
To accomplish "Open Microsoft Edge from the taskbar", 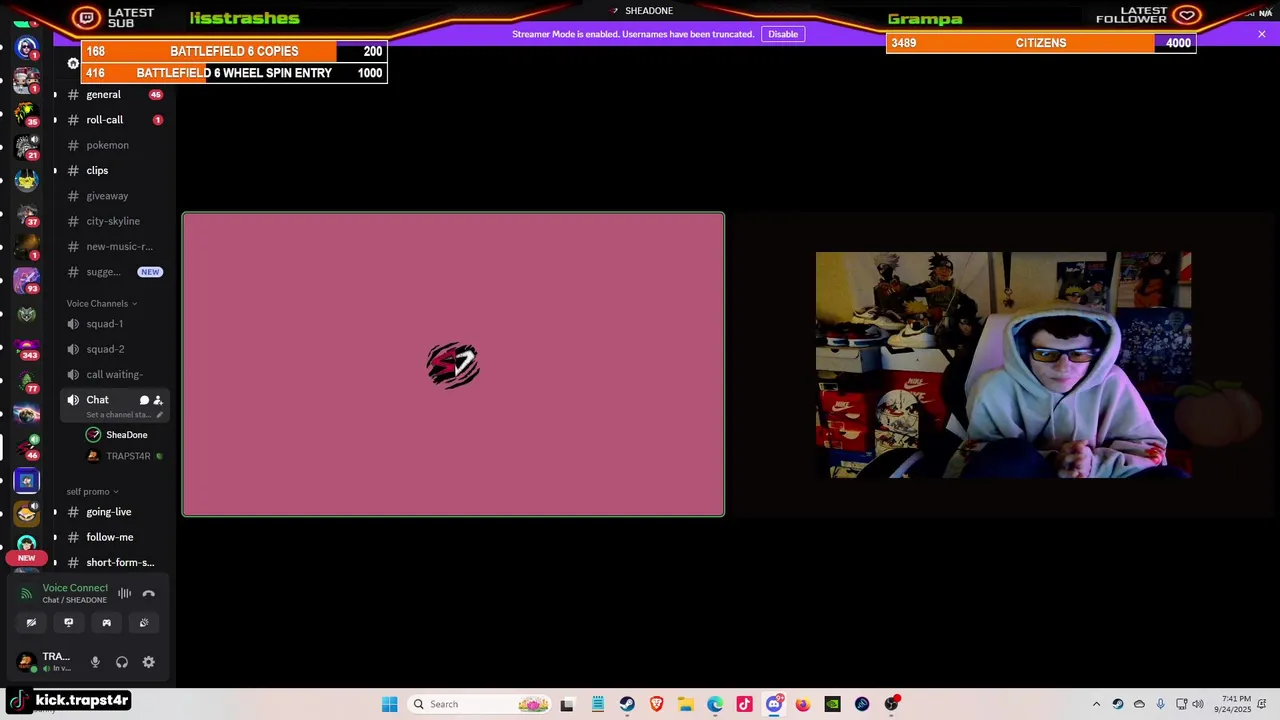I will (x=715, y=704).
